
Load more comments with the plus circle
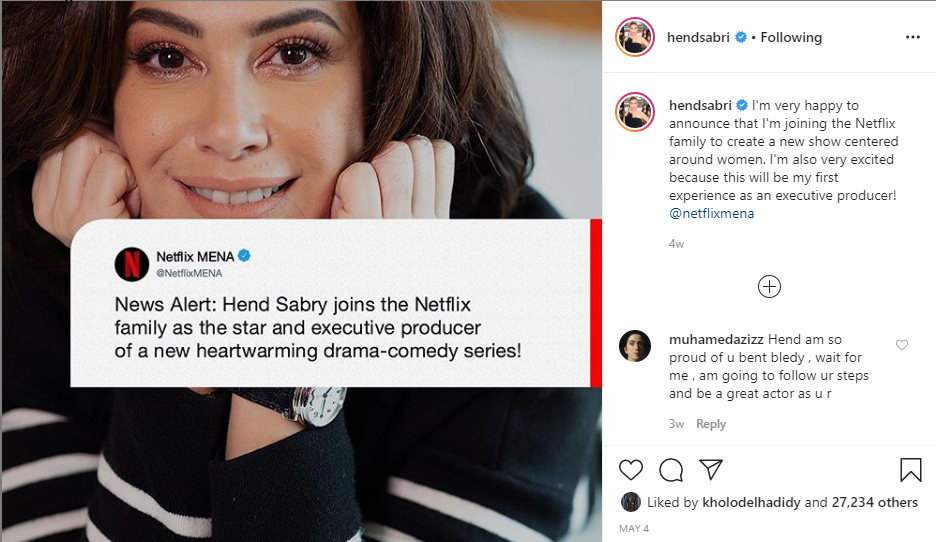coord(769,287)
